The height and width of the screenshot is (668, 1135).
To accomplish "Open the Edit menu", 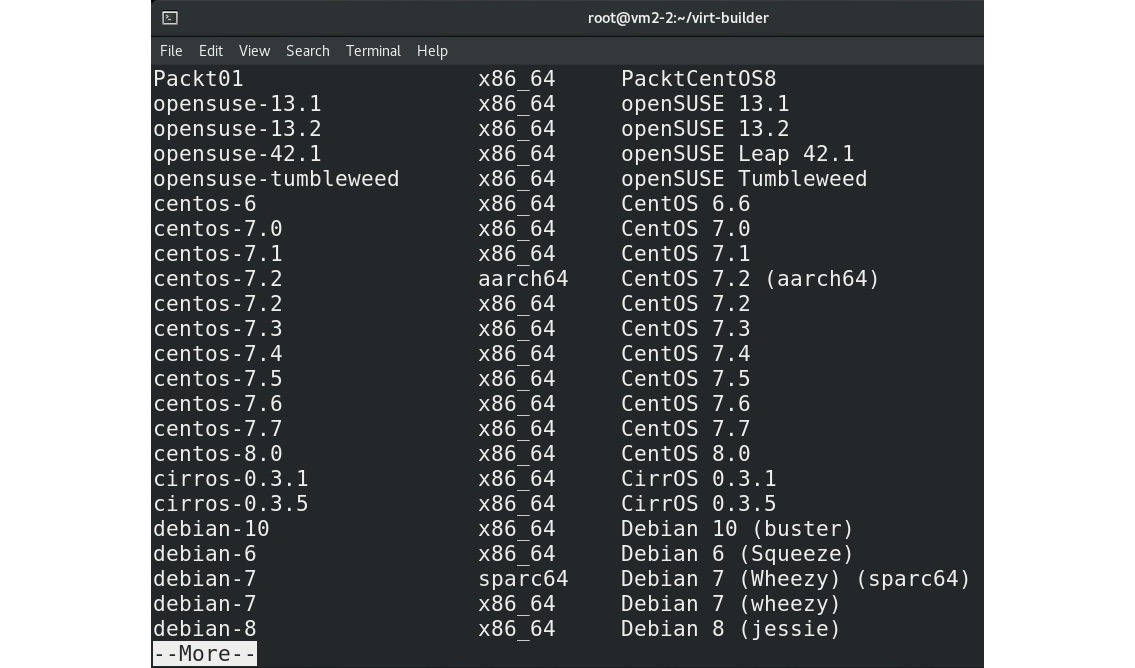I will 211,51.
